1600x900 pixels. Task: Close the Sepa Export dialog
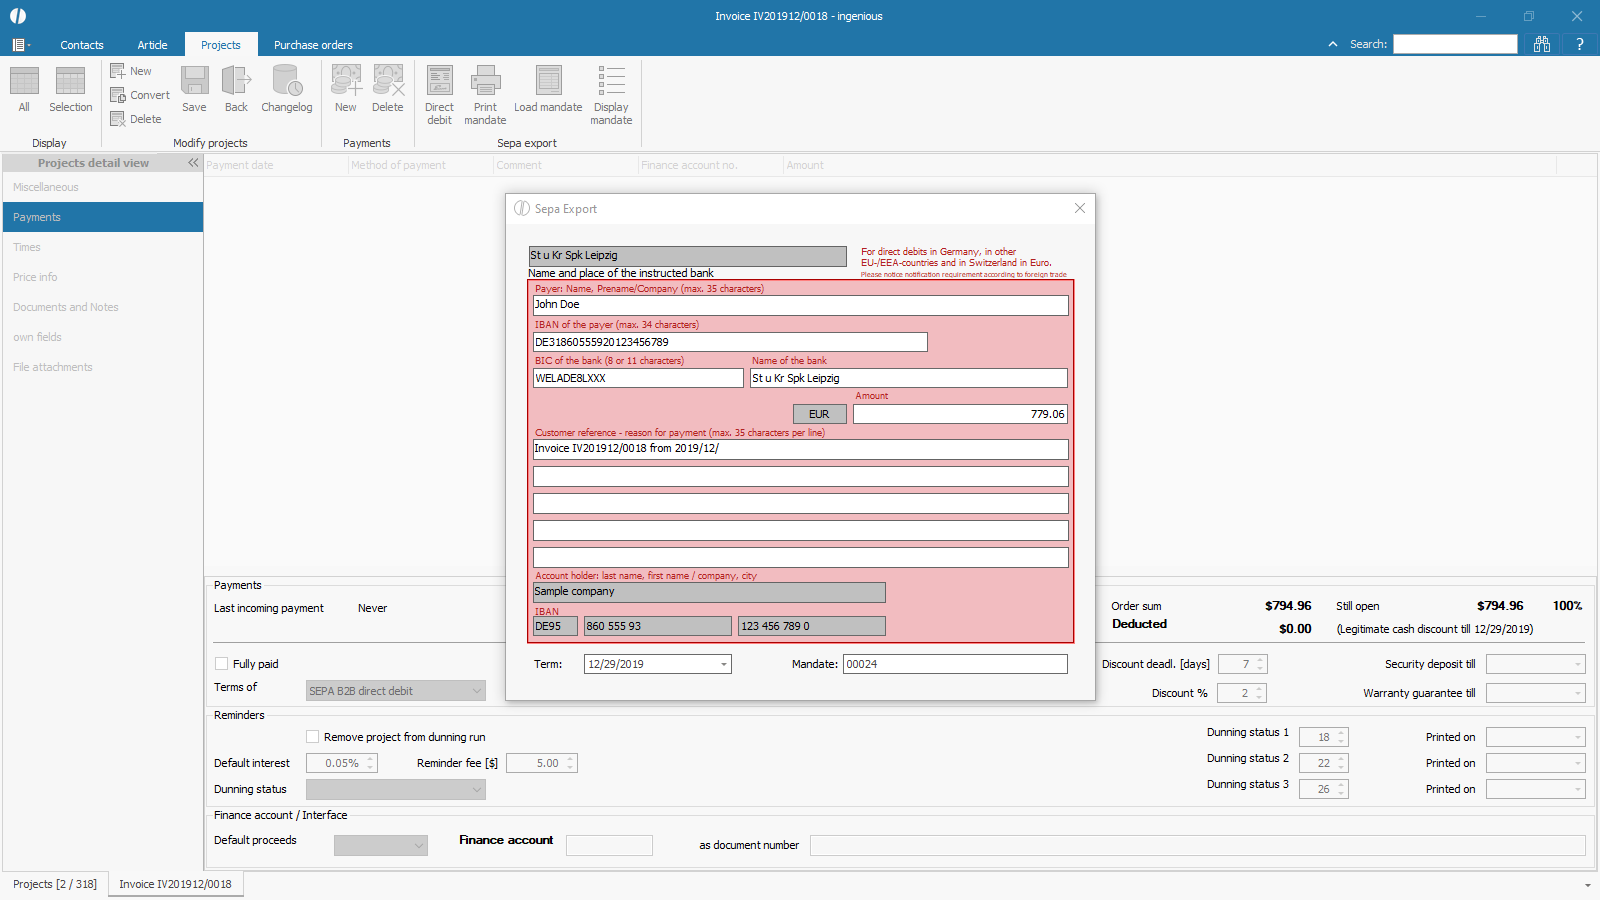[x=1080, y=208]
